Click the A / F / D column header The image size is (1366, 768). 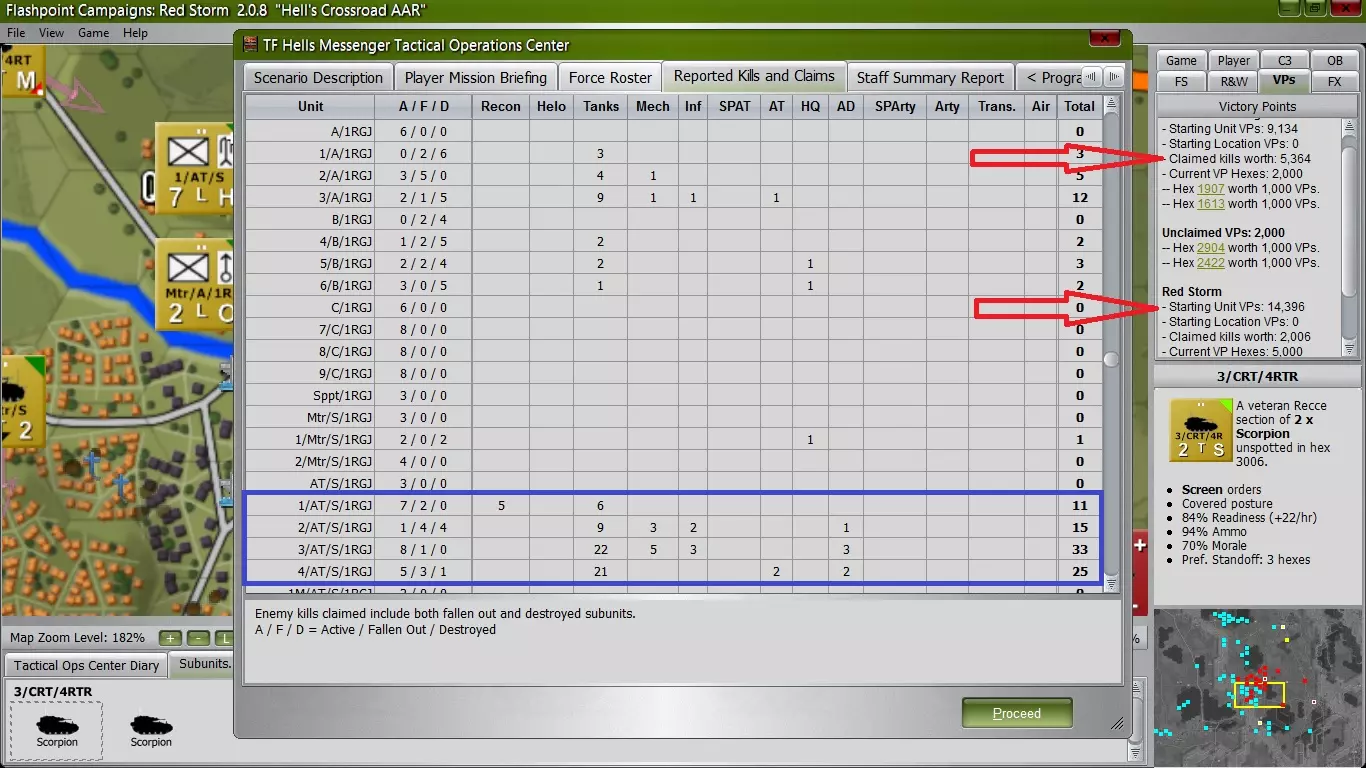click(424, 106)
